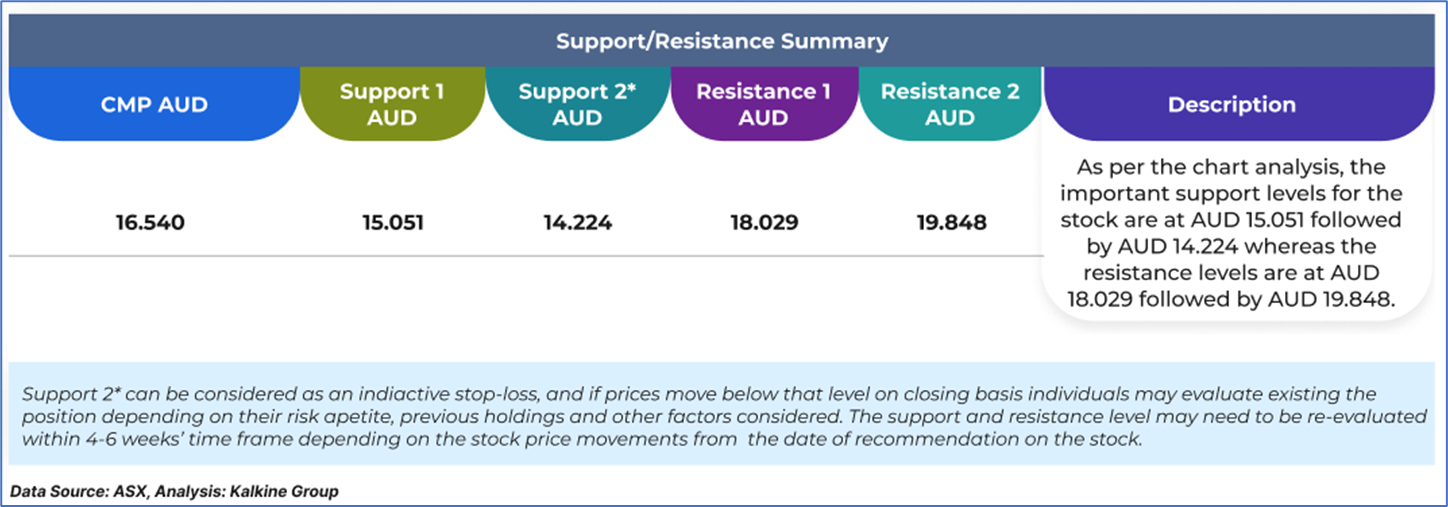Click the table cell value 14.224
The height and width of the screenshot is (507, 1448).
pos(577,222)
